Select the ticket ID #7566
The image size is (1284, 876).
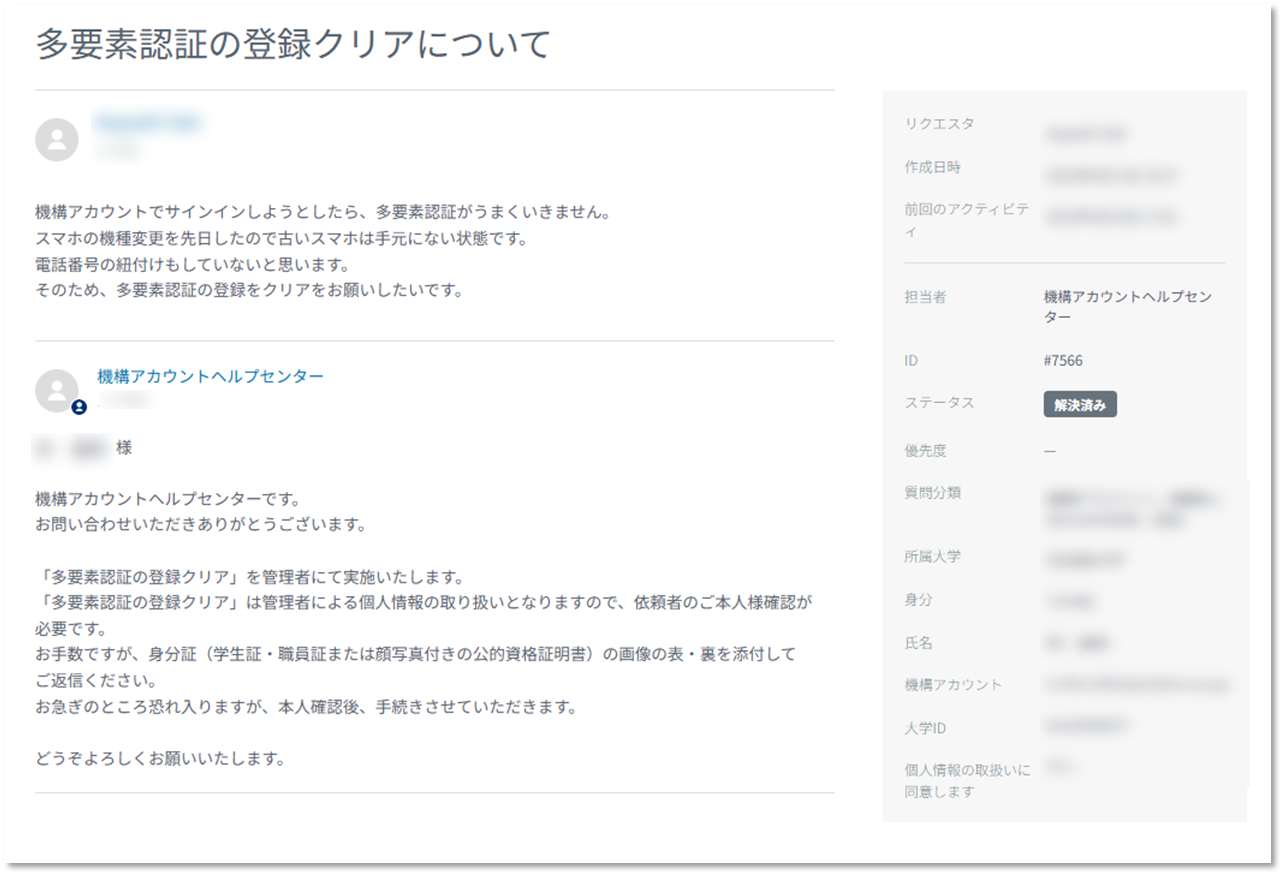point(1062,360)
